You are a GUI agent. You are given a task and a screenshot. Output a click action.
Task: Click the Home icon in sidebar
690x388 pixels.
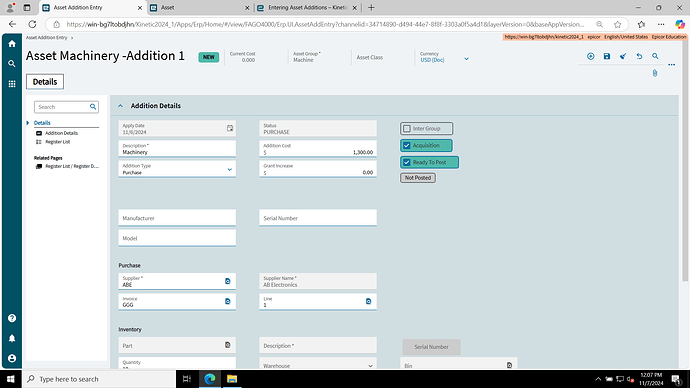tap(12, 44)
